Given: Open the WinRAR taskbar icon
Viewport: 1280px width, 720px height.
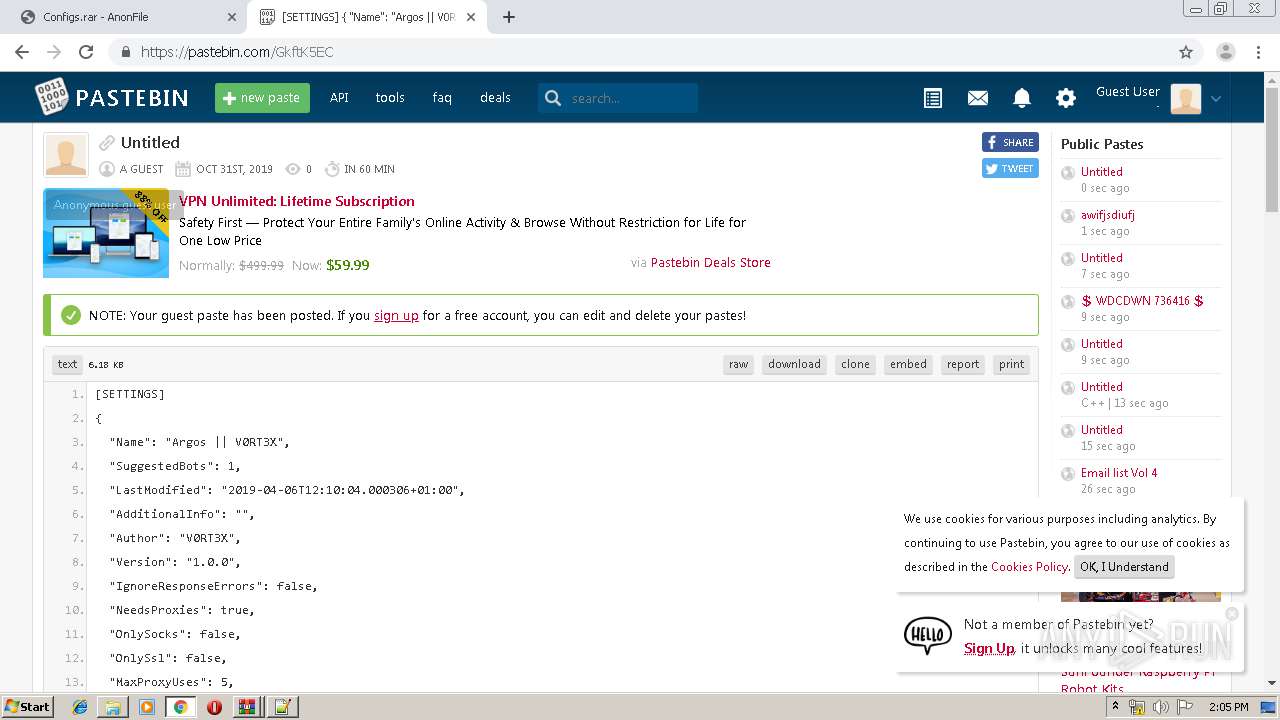Looking at the screenshot, I should pyautogui.click(x=247, y=707).
